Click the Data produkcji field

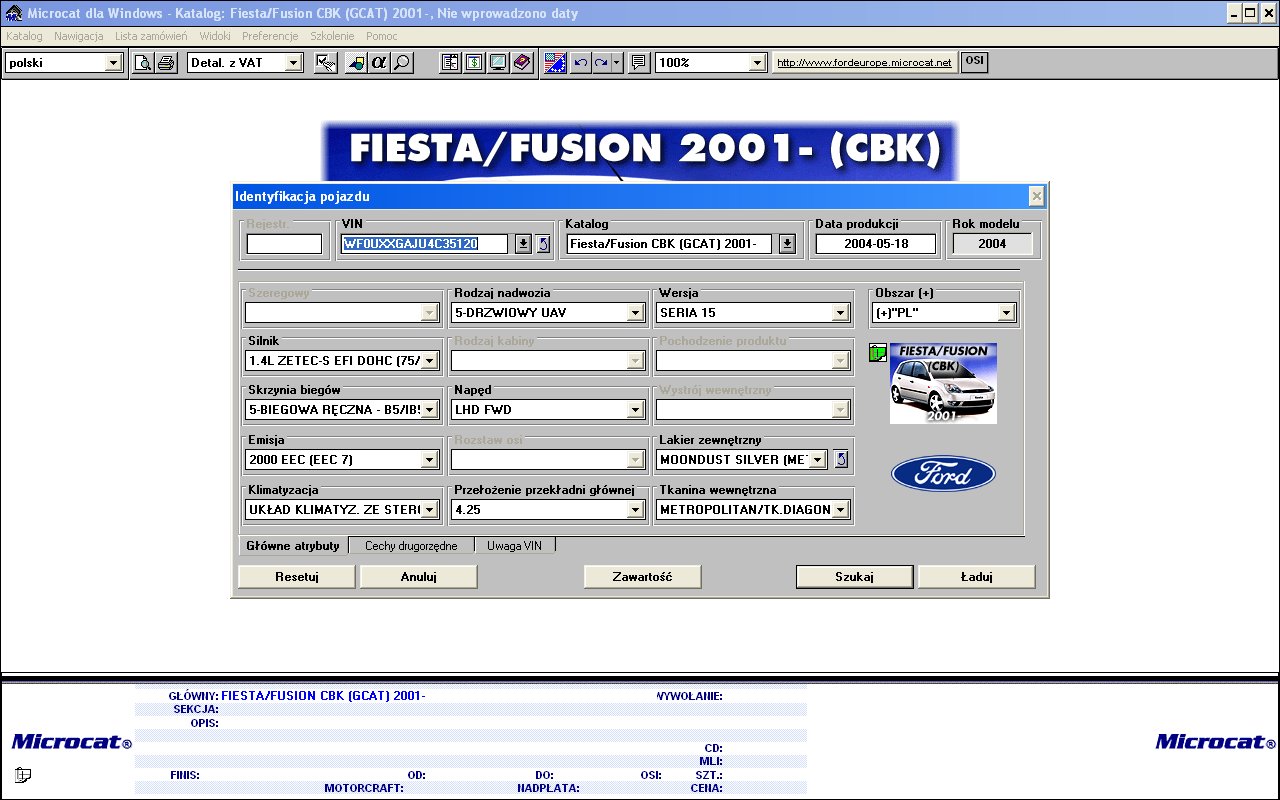tap(876, 244)
